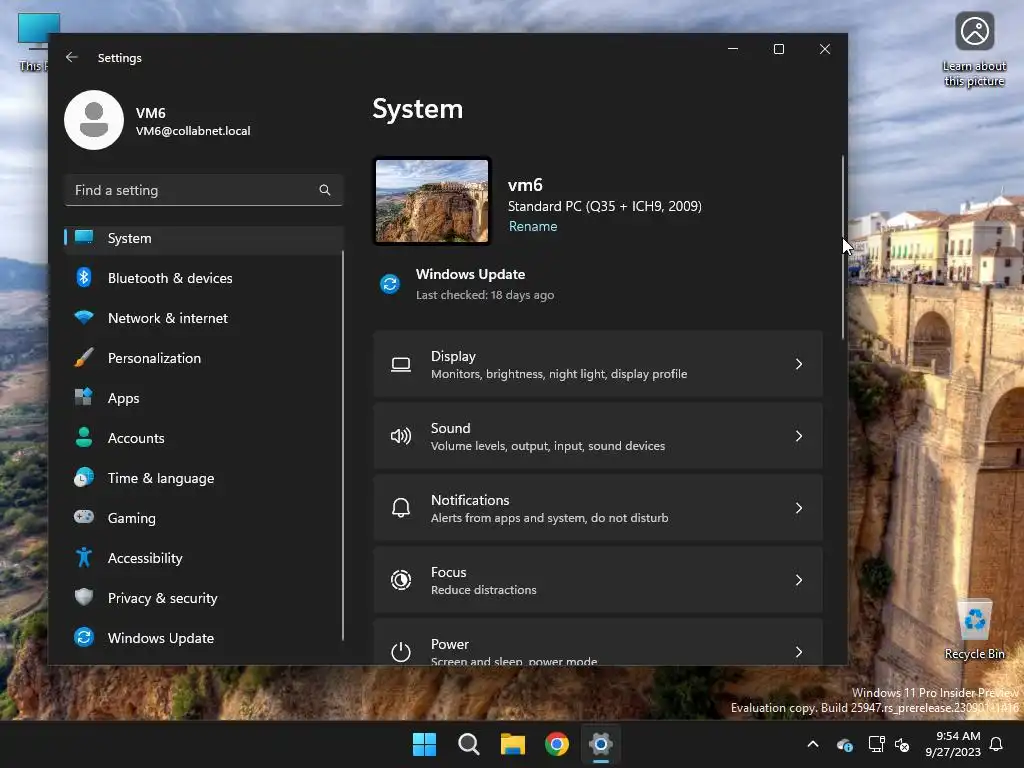Click the sidebar navigation scrollbar
This screenshot has width=1024, height=768.
pyautogui.click(x=343, y=446)
